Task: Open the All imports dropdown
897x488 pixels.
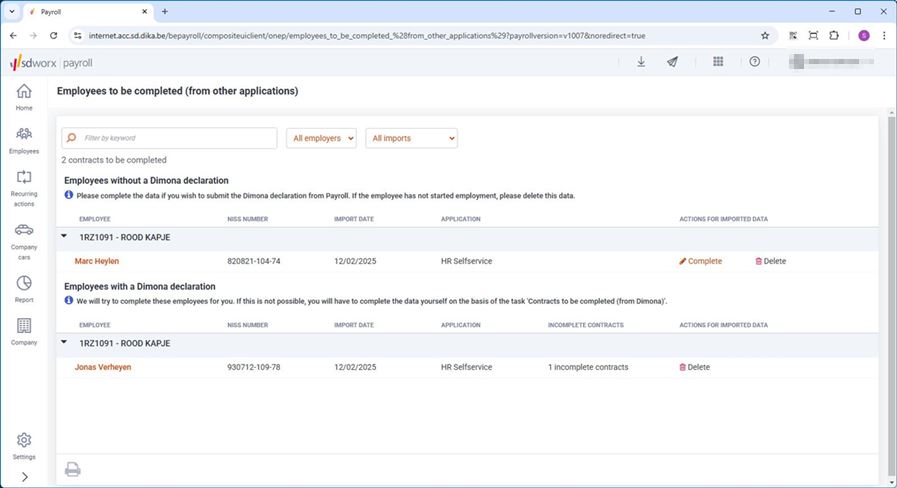Action: 411,138
